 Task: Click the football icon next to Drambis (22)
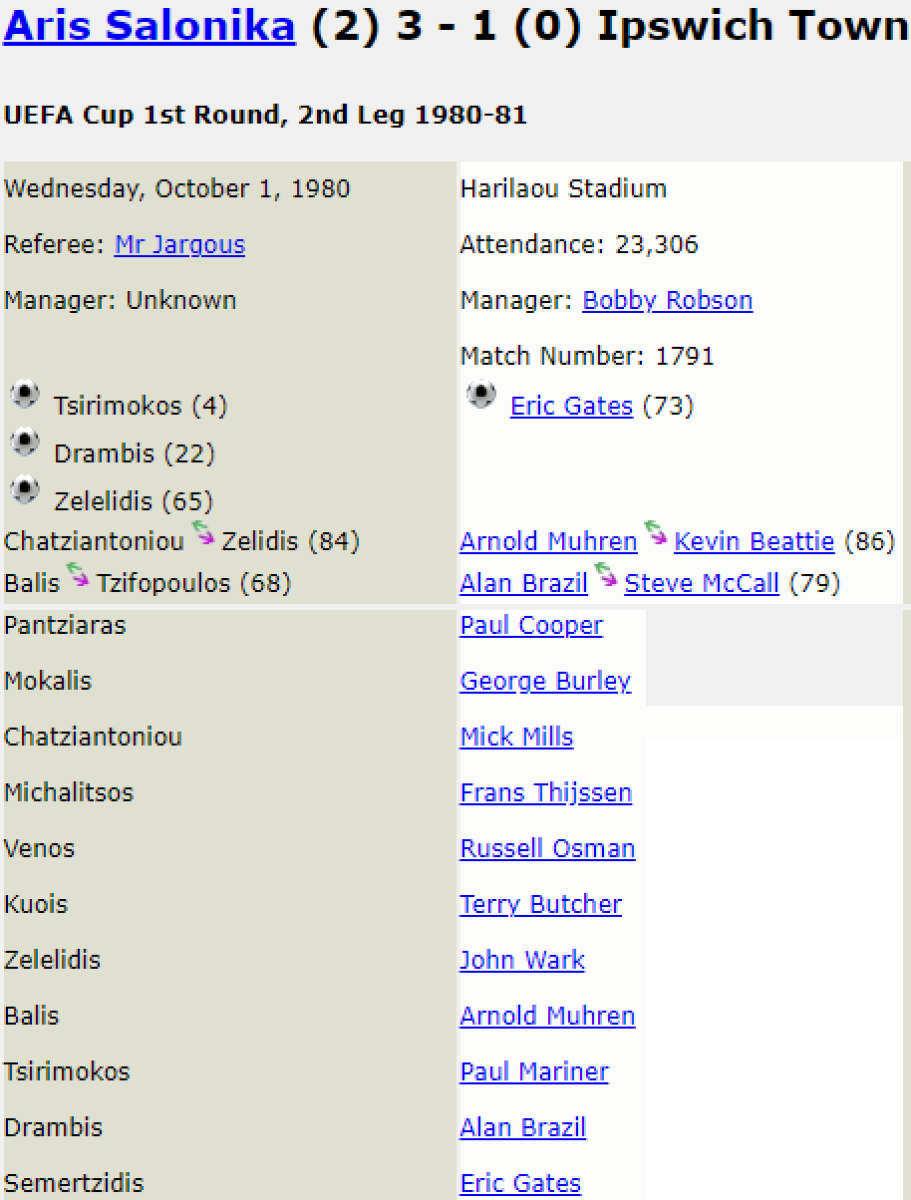point(25,443)
